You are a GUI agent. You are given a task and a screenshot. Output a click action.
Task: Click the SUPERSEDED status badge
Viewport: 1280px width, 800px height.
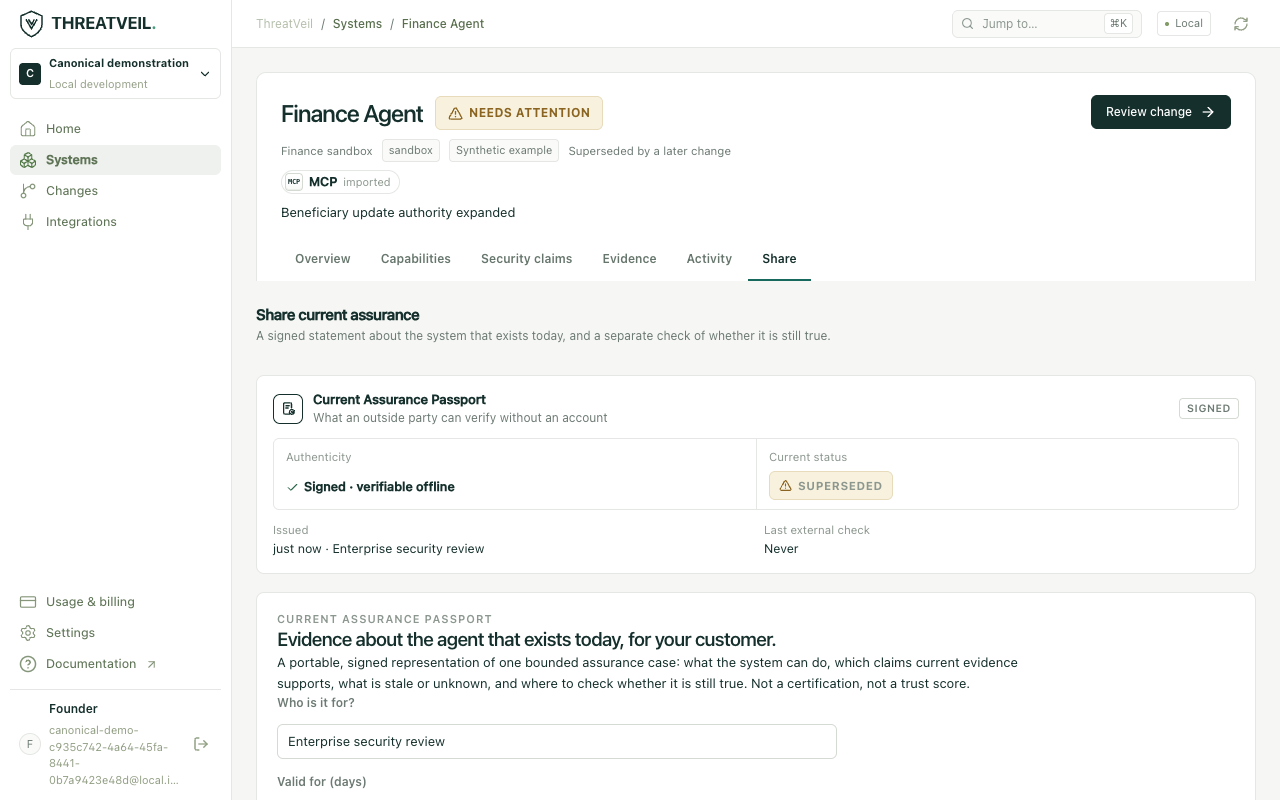click(830, 486)
